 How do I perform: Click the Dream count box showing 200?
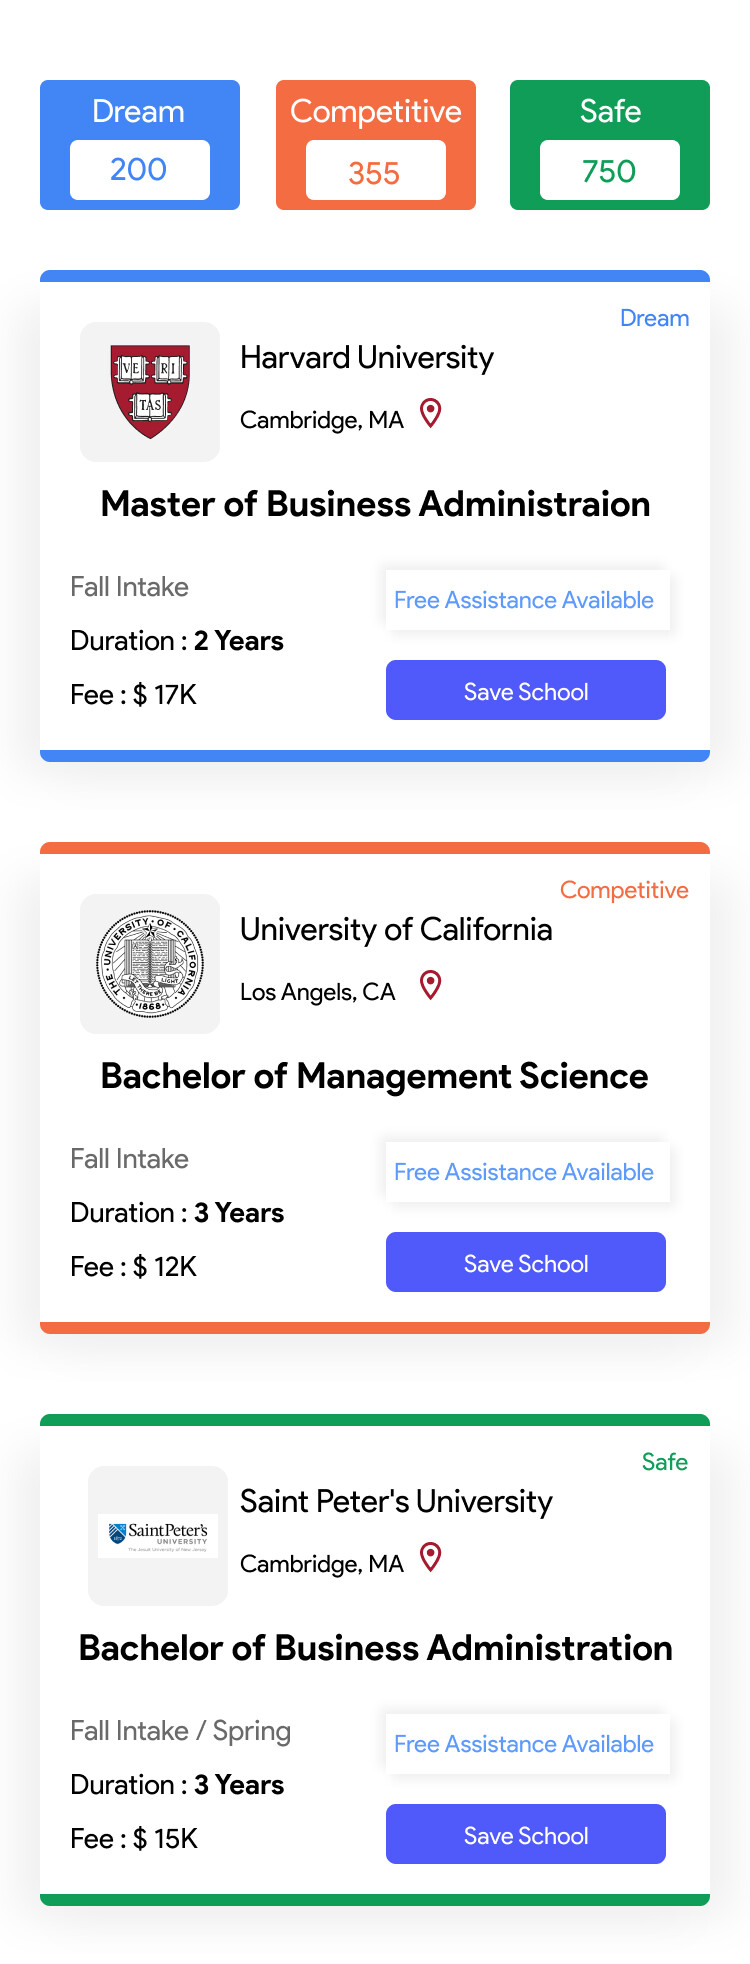click(140, 170)
